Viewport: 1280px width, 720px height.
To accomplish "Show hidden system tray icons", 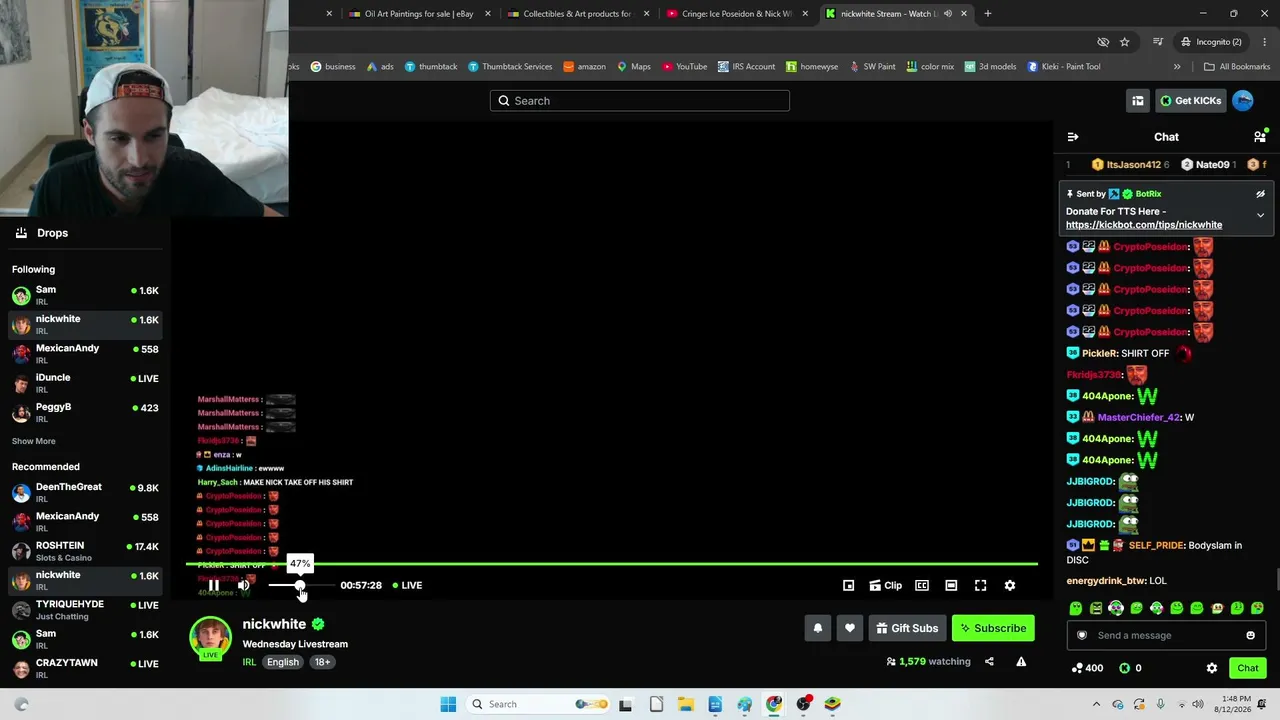I will [x=1096, y=704].
